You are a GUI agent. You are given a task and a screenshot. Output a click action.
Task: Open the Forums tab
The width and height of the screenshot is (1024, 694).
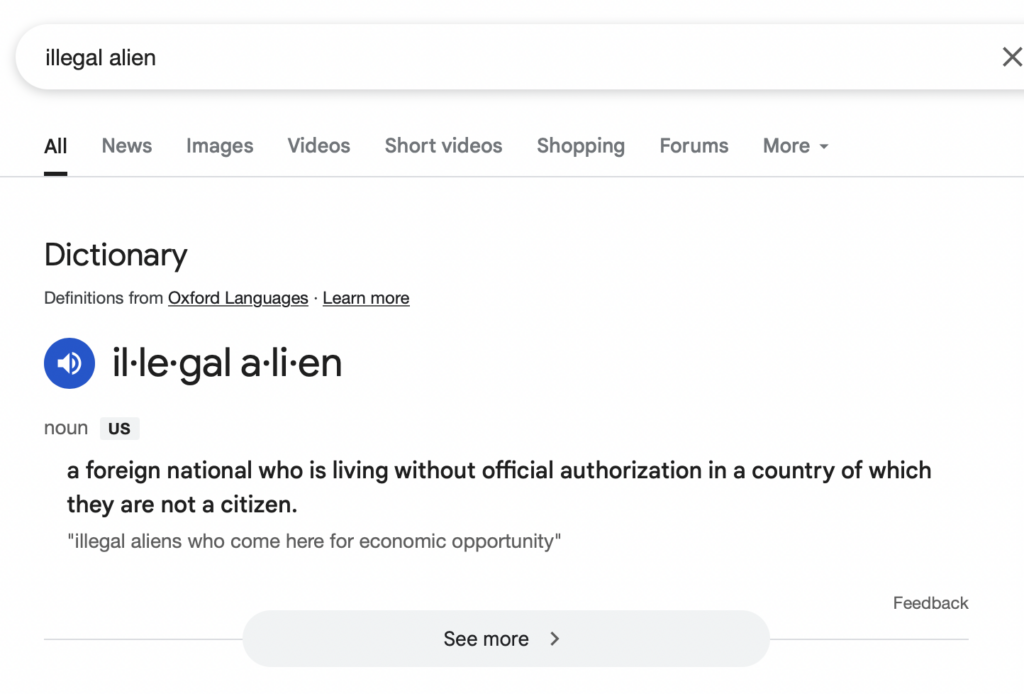tap(694, 146)
